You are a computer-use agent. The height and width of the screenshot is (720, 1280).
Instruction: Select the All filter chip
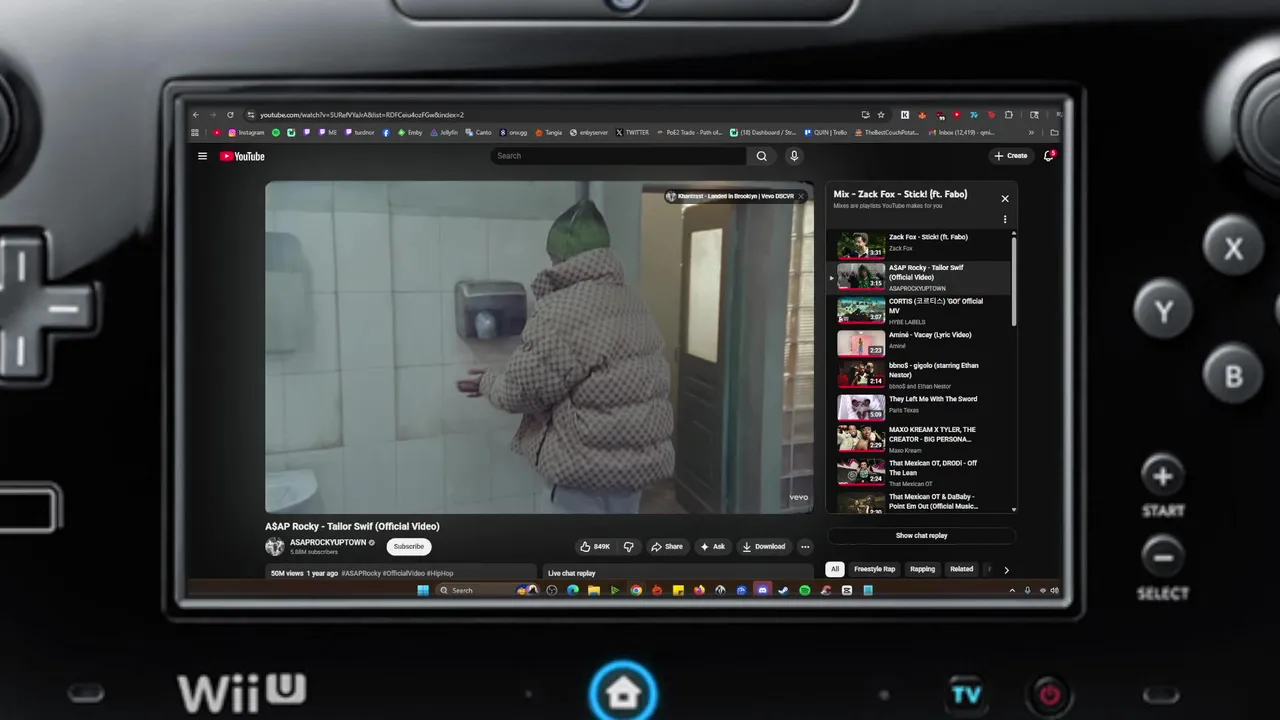click(x=835, y=569)
